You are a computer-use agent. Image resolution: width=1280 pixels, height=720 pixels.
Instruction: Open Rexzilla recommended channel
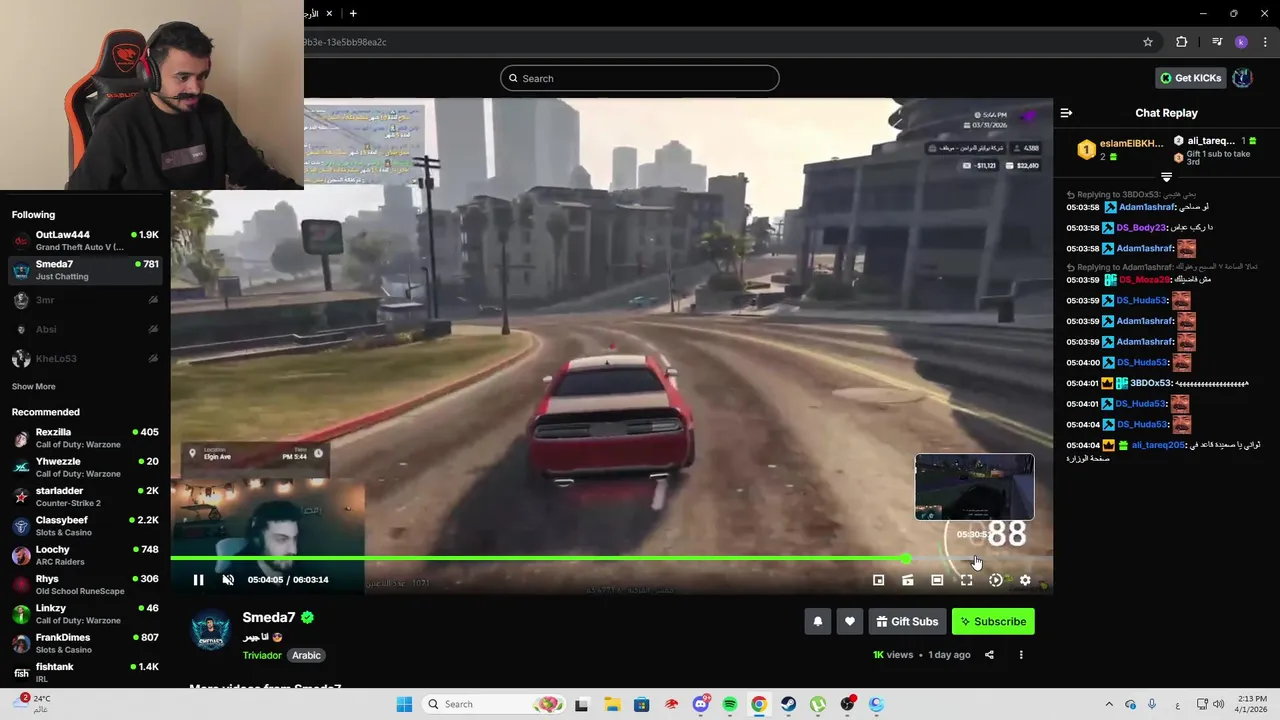(x=85, y=438)
